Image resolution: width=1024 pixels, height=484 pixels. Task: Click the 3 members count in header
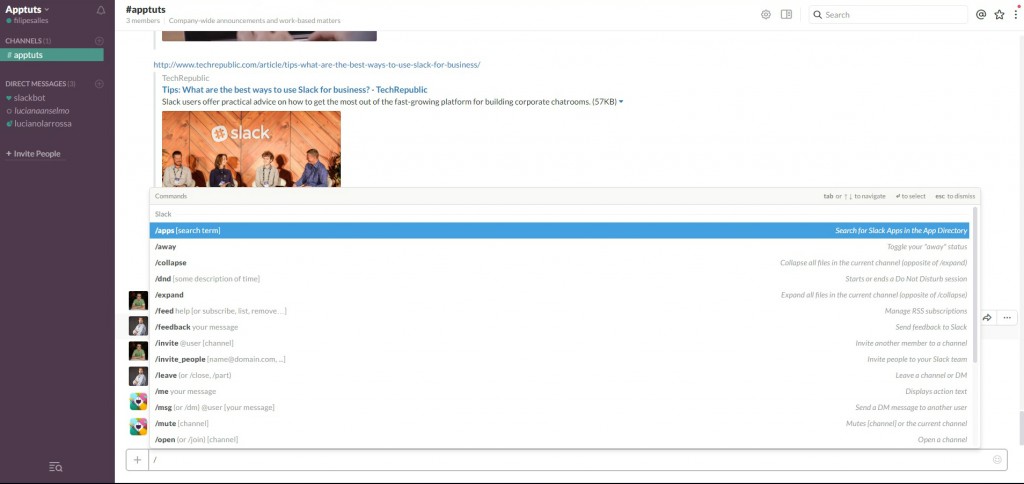[x=143, y=21]
